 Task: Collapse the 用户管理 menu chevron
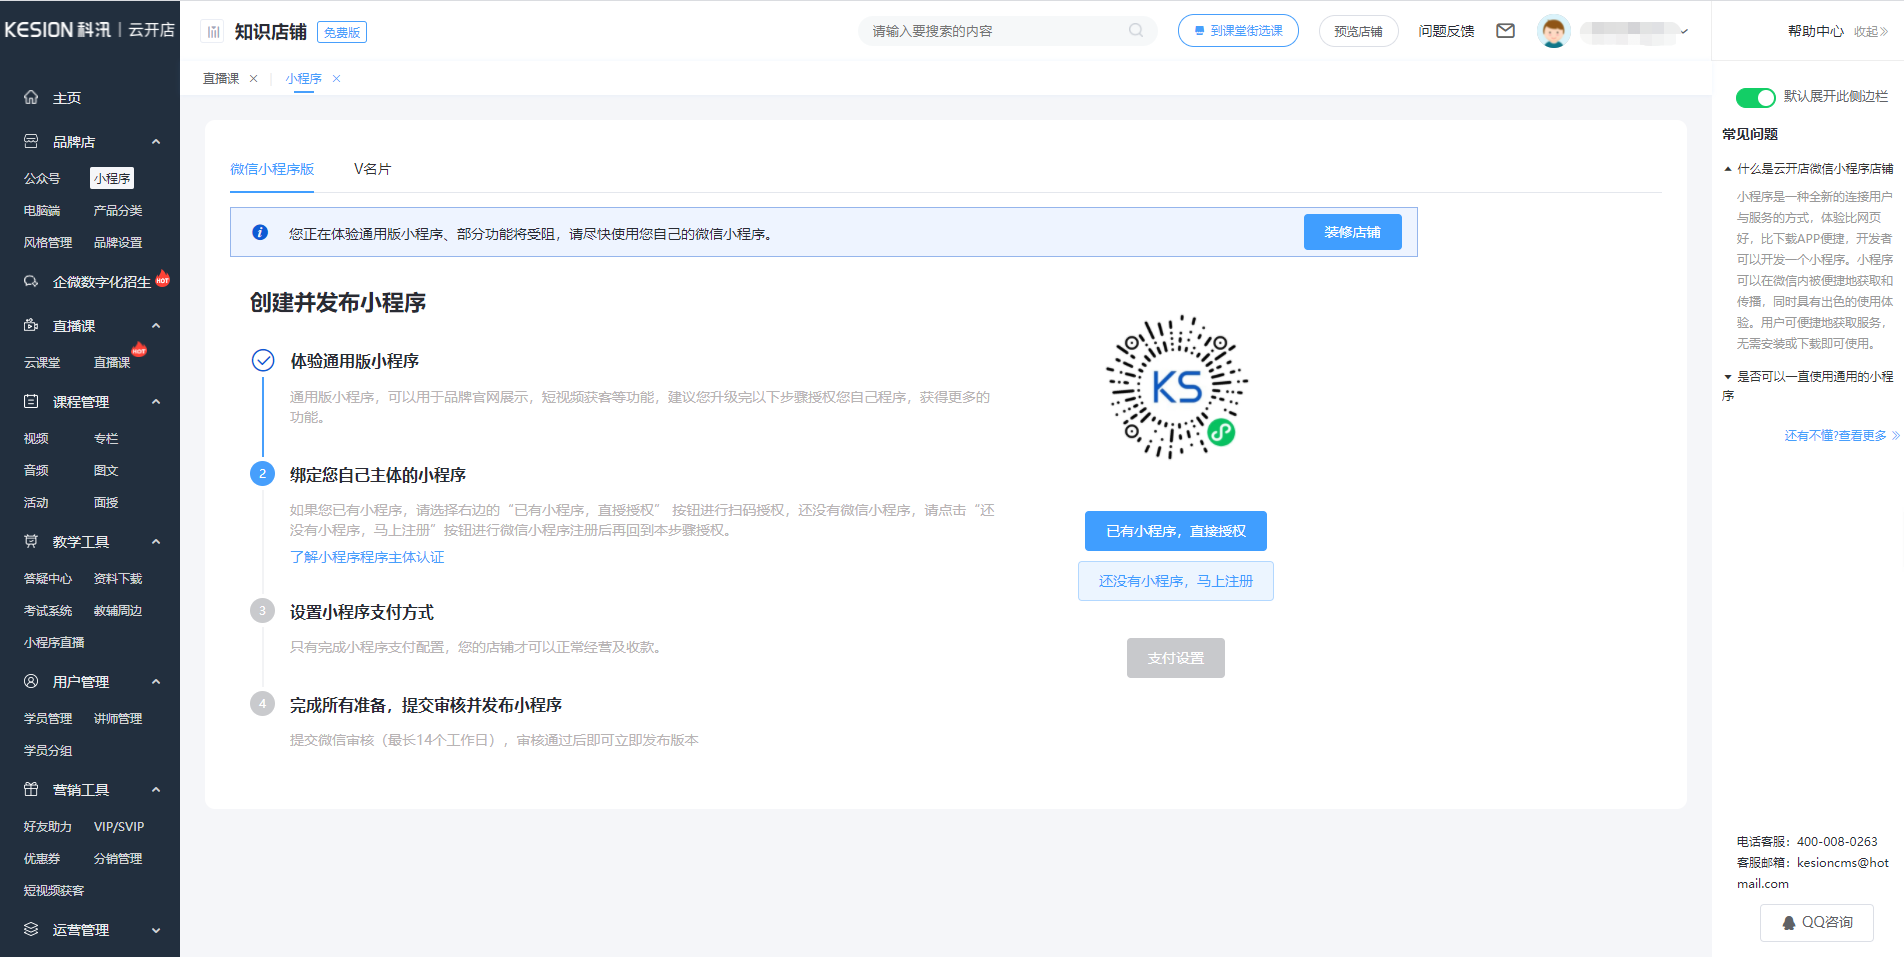click(156, 682)
